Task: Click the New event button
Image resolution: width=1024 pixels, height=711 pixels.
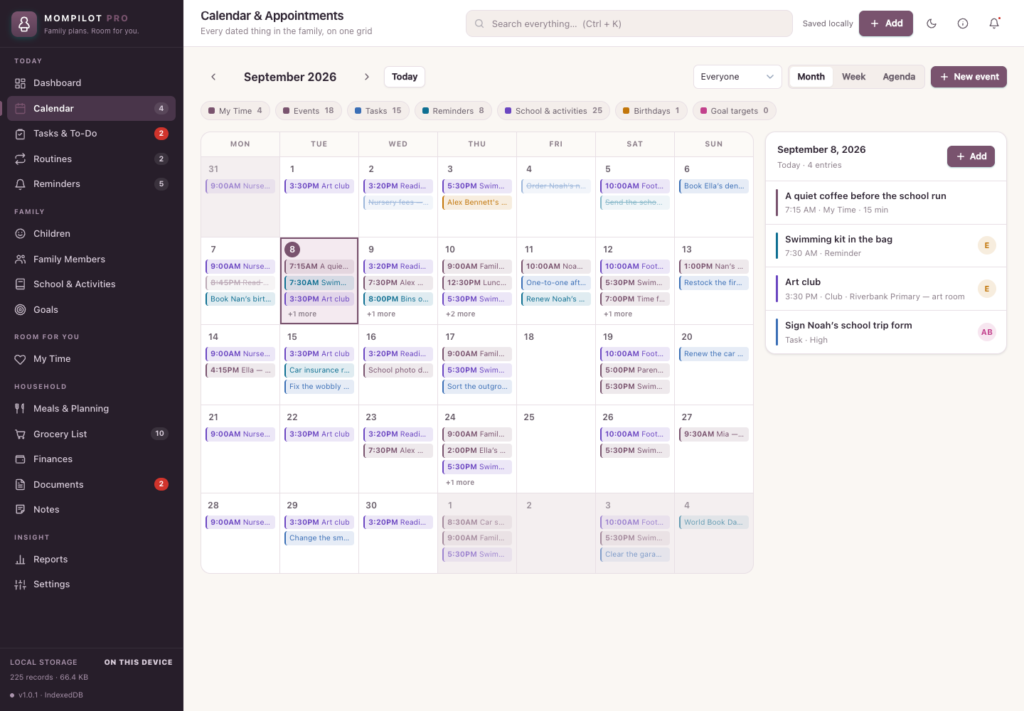Action: tap(968, 77)
